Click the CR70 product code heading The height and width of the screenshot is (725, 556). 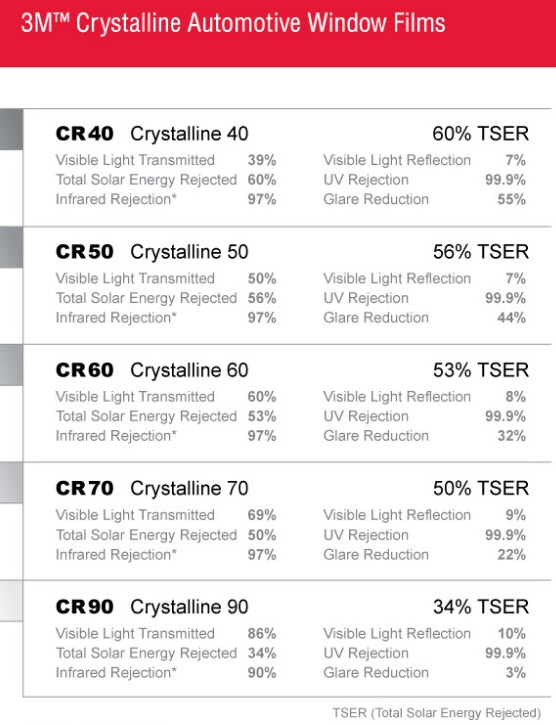[x=85, y=488]
